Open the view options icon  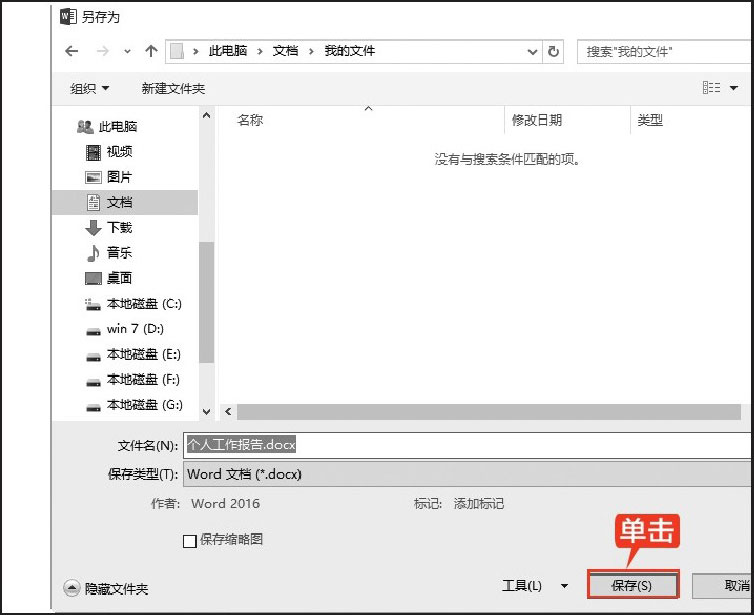click(712, 88)
